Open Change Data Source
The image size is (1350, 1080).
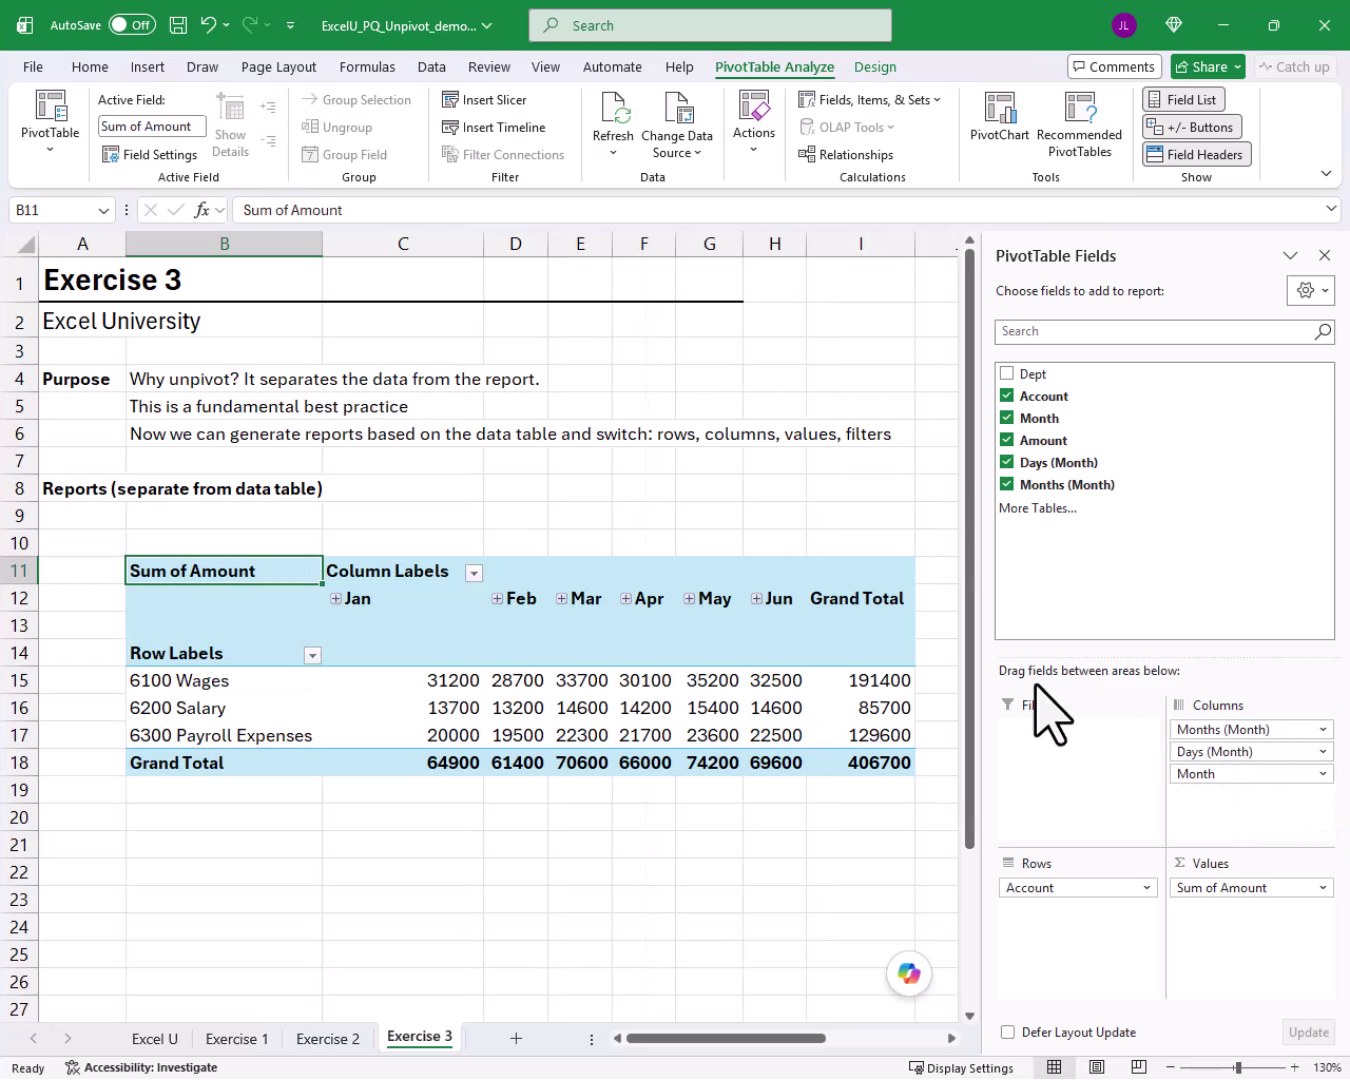pyautogui.click(x=677, y=123)
